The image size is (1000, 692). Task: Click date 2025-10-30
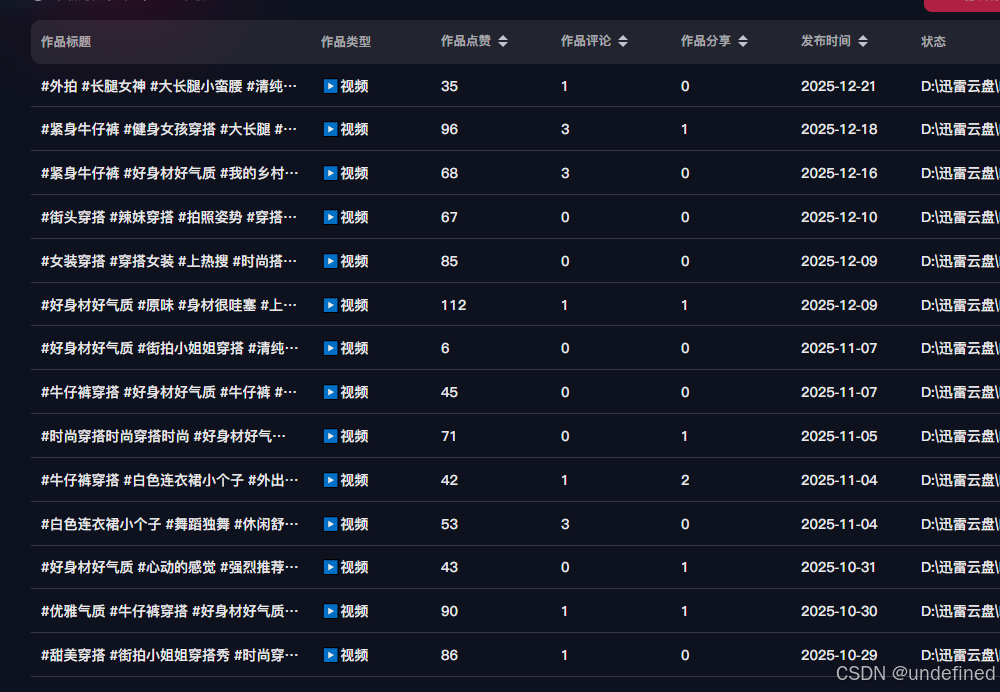pos(839,611)
